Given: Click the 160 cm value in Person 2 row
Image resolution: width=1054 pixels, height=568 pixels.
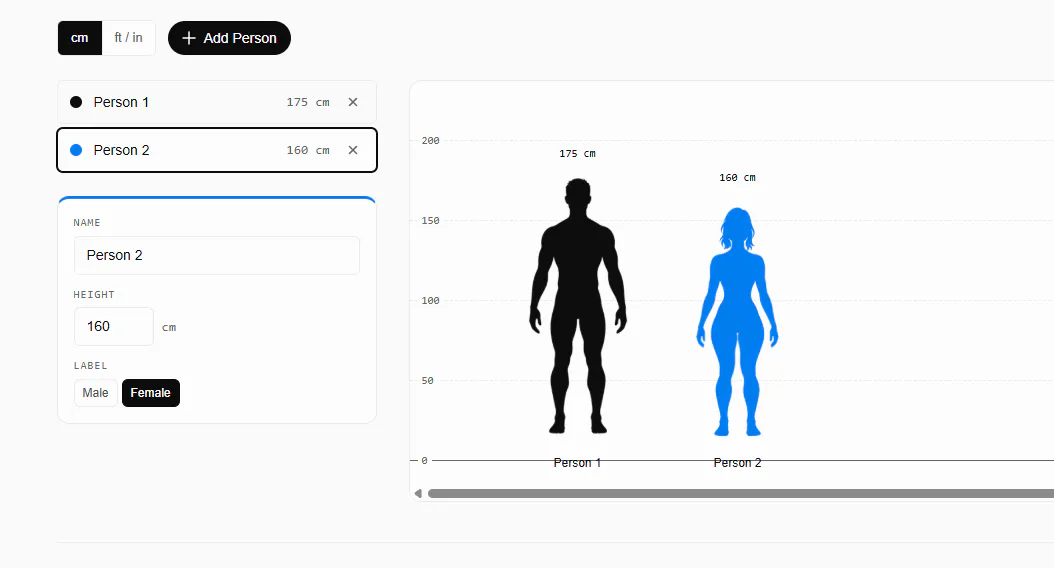Looking at the screenshot, I should (308, 150).
